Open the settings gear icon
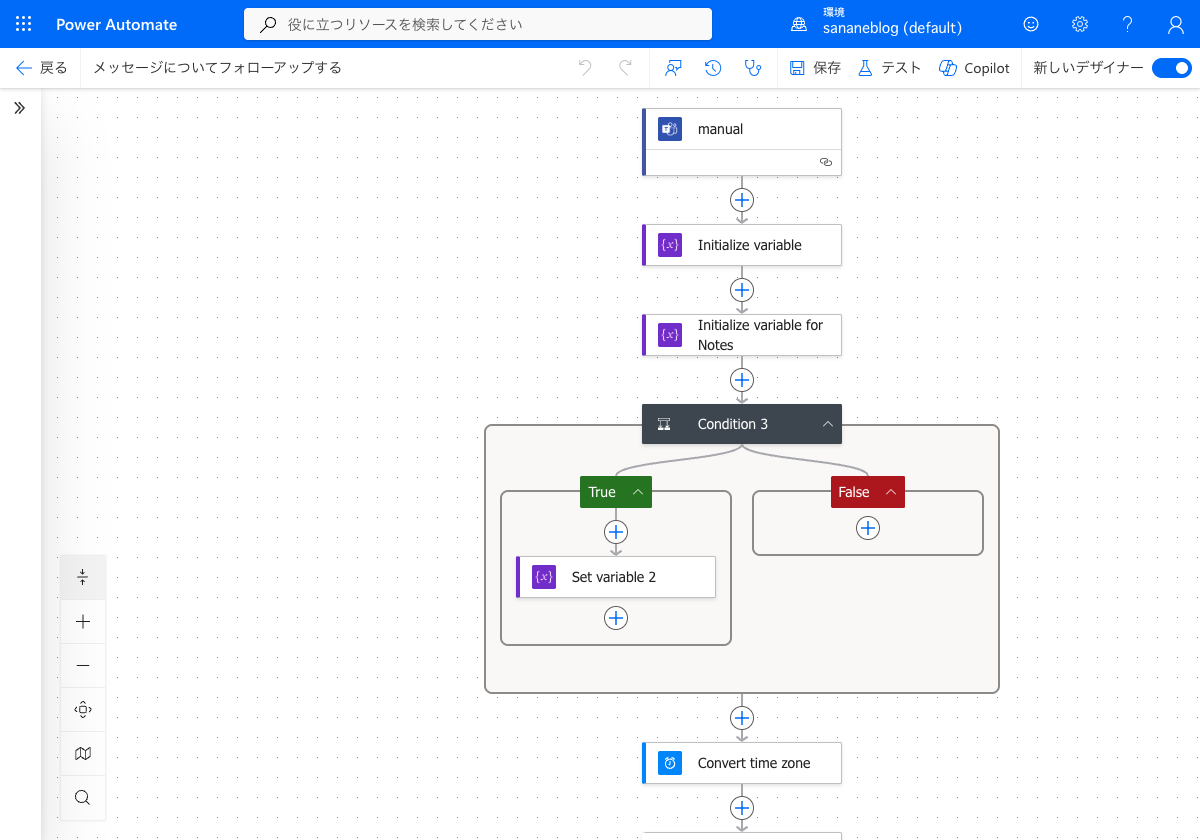Image resolution: width=1200 pixels, height=840 pixels. click(x=1080, y=24)
